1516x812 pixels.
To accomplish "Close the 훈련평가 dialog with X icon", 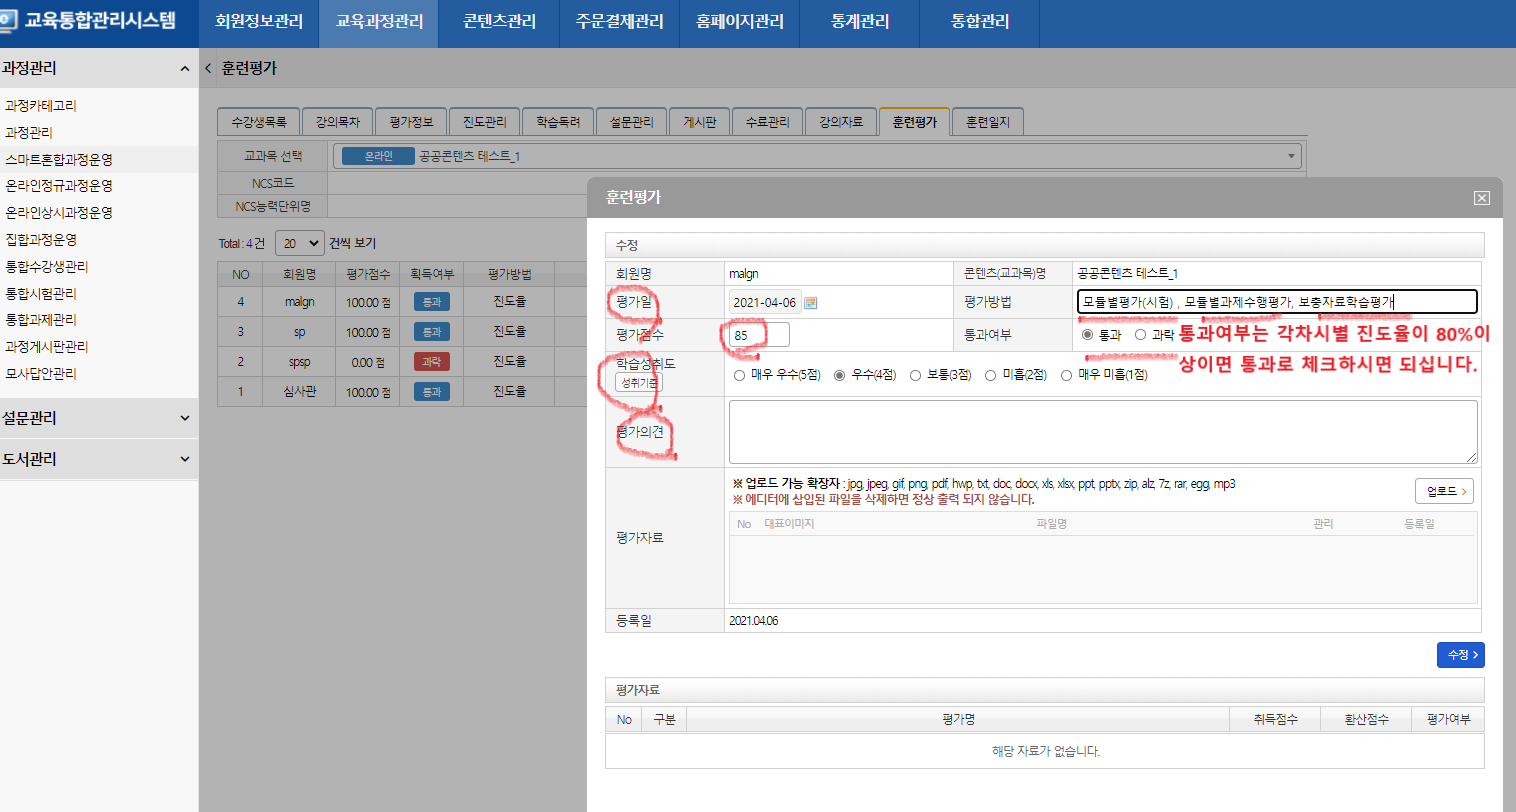I will 1481,198.
